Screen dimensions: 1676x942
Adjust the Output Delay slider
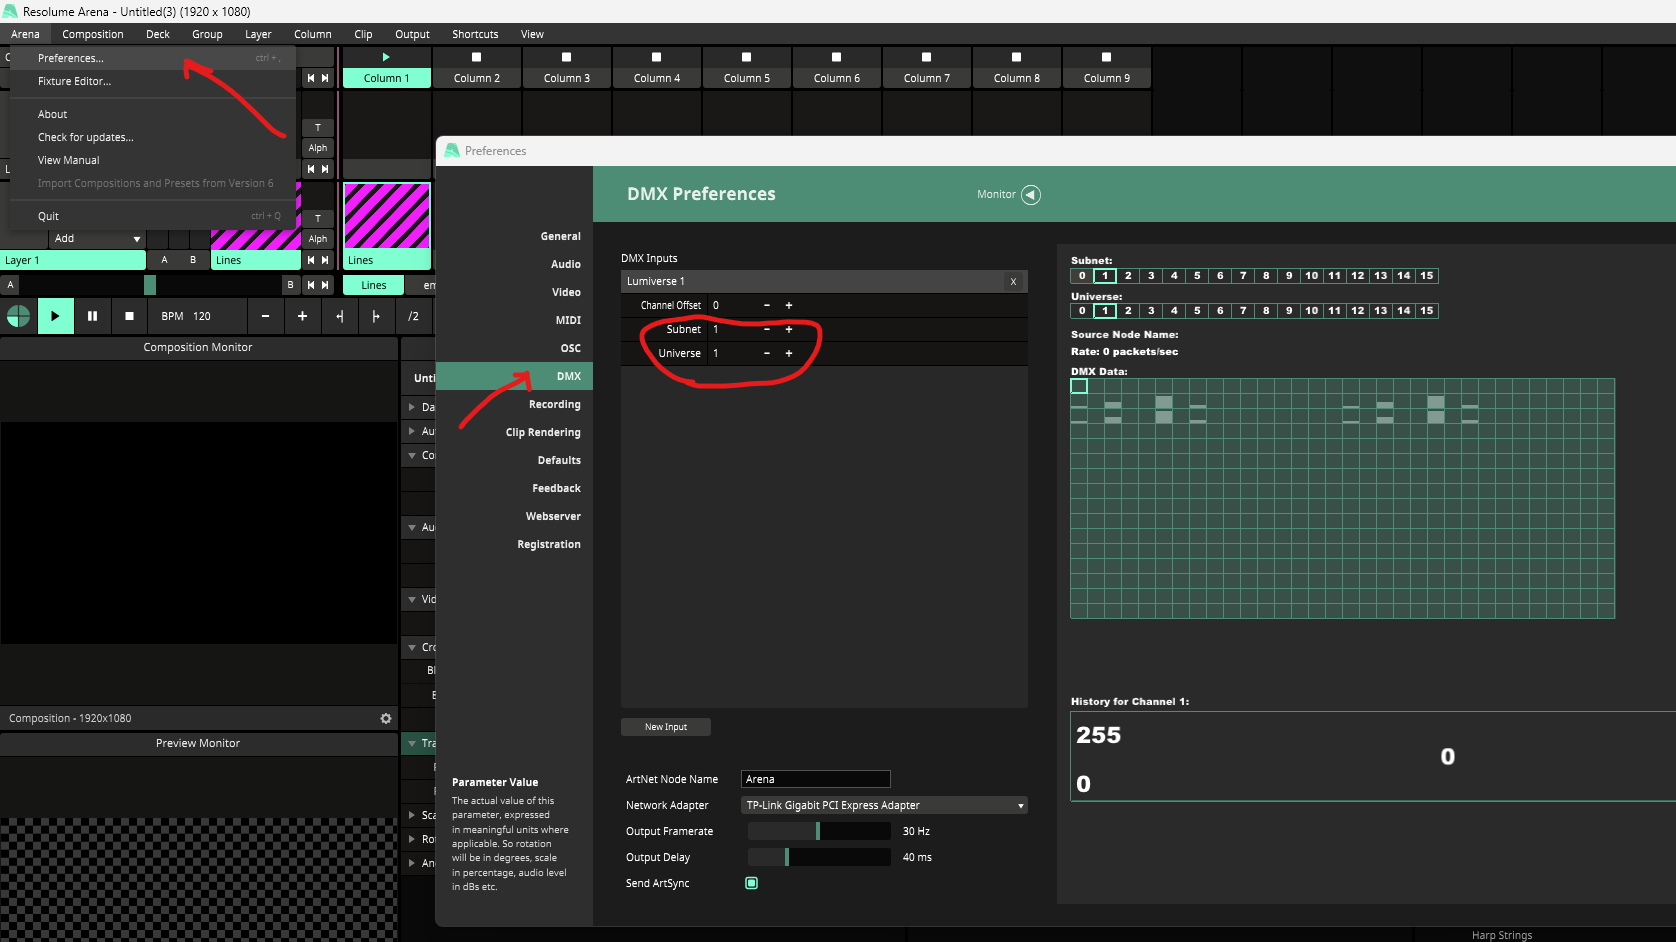tap(819, 857)
